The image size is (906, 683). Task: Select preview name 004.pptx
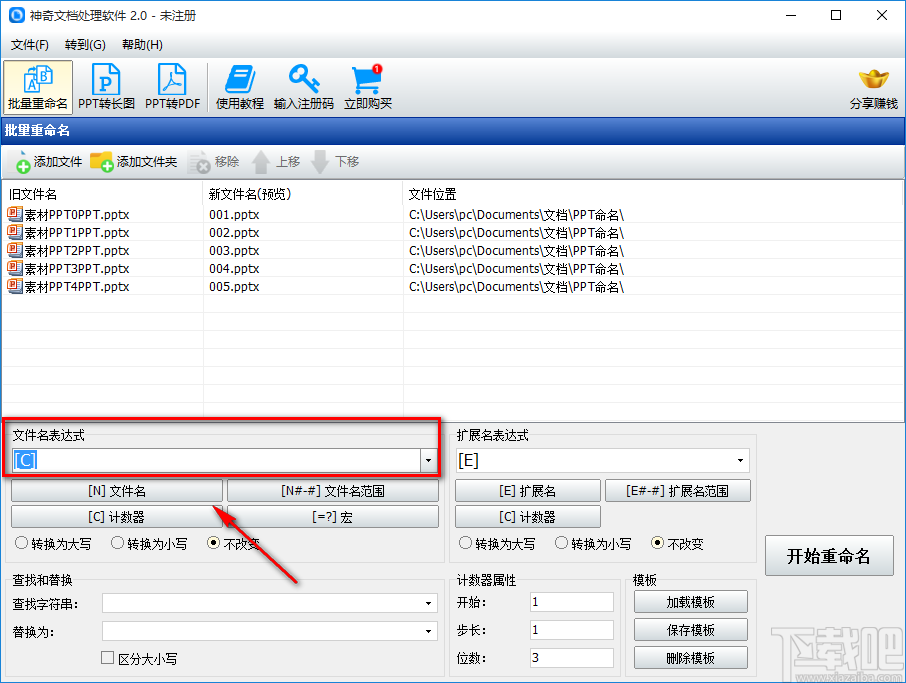pyautogui.click(x=234, y=268)
